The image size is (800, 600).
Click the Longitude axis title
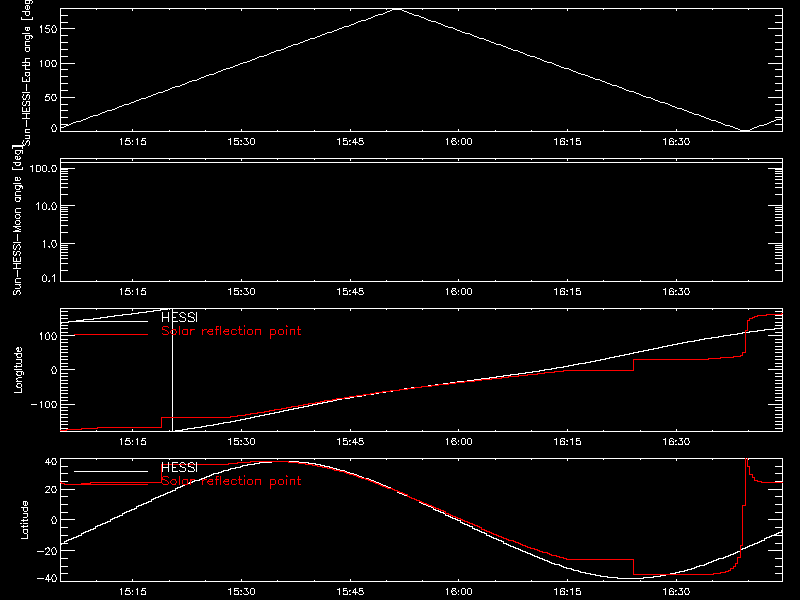pyautogui.click(x=19, y=370)
